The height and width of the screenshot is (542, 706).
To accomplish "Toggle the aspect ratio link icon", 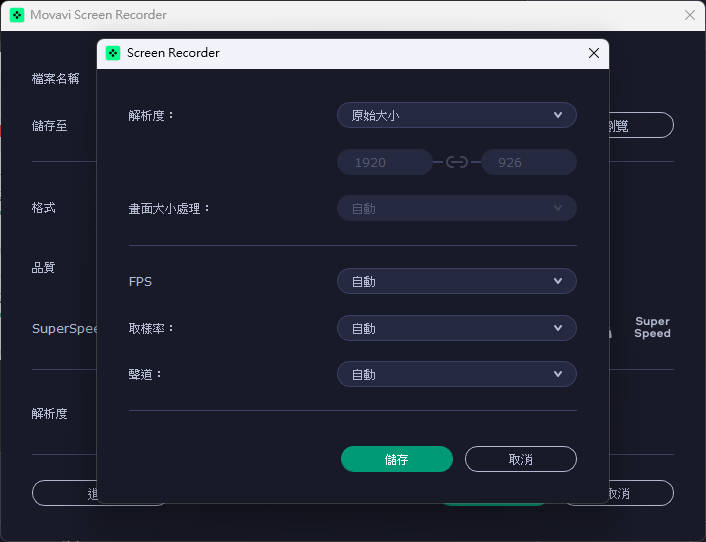I will point(457,162).
